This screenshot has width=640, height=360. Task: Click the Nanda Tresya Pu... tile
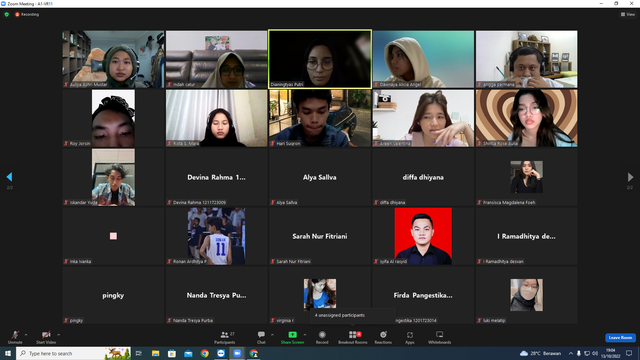point(216,295)
